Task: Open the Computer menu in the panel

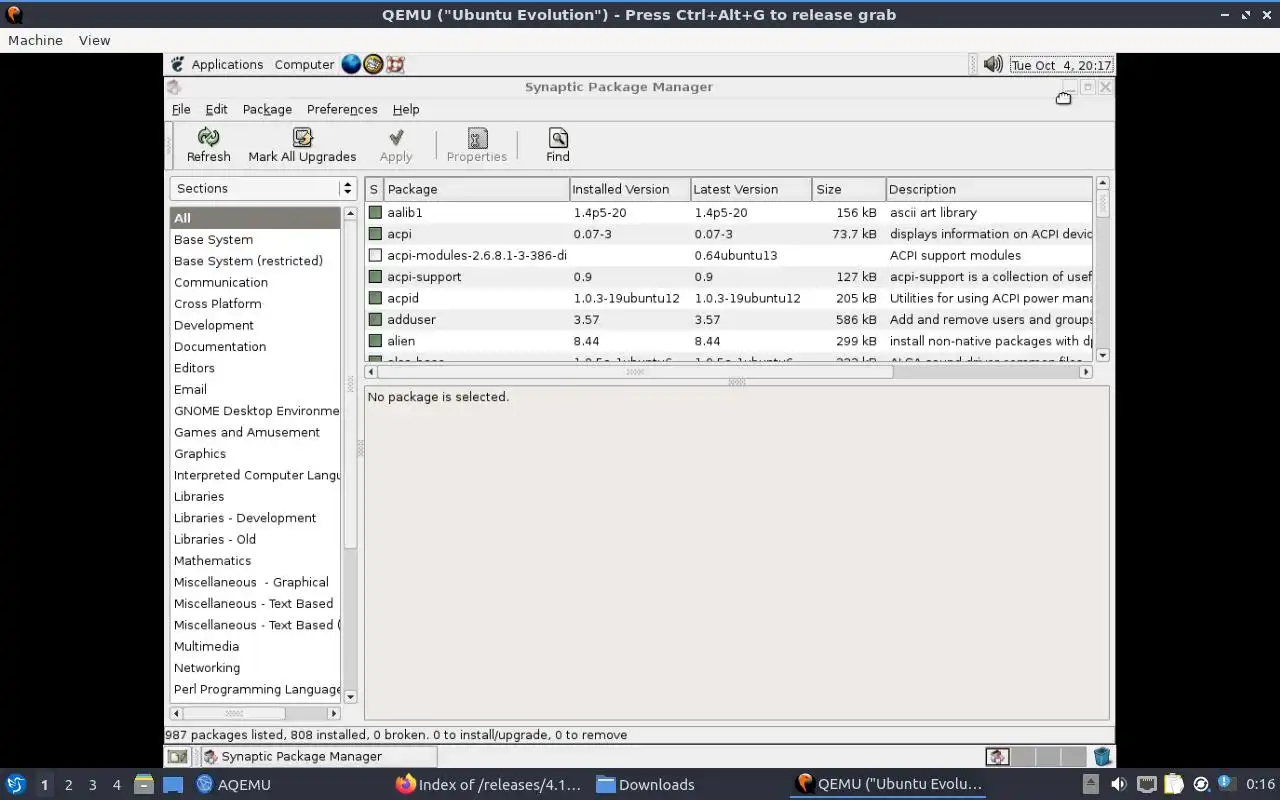Action: pyautogui.click(x=304, y=64)
